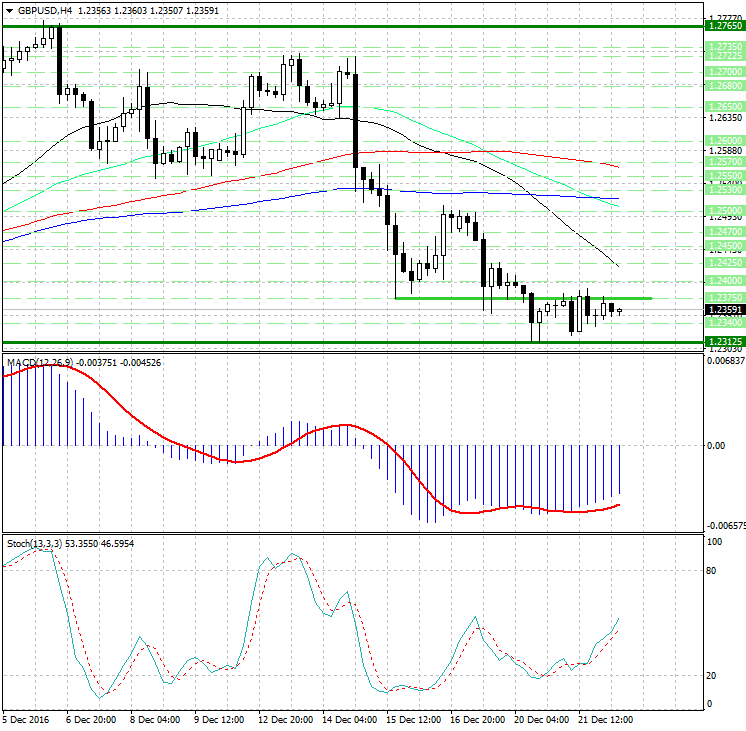Viewport: 746px width, 731px height.
Task: Click the 9 Dec 12:00 time marker
Action: pyautogui.click(x=220, y=718)
